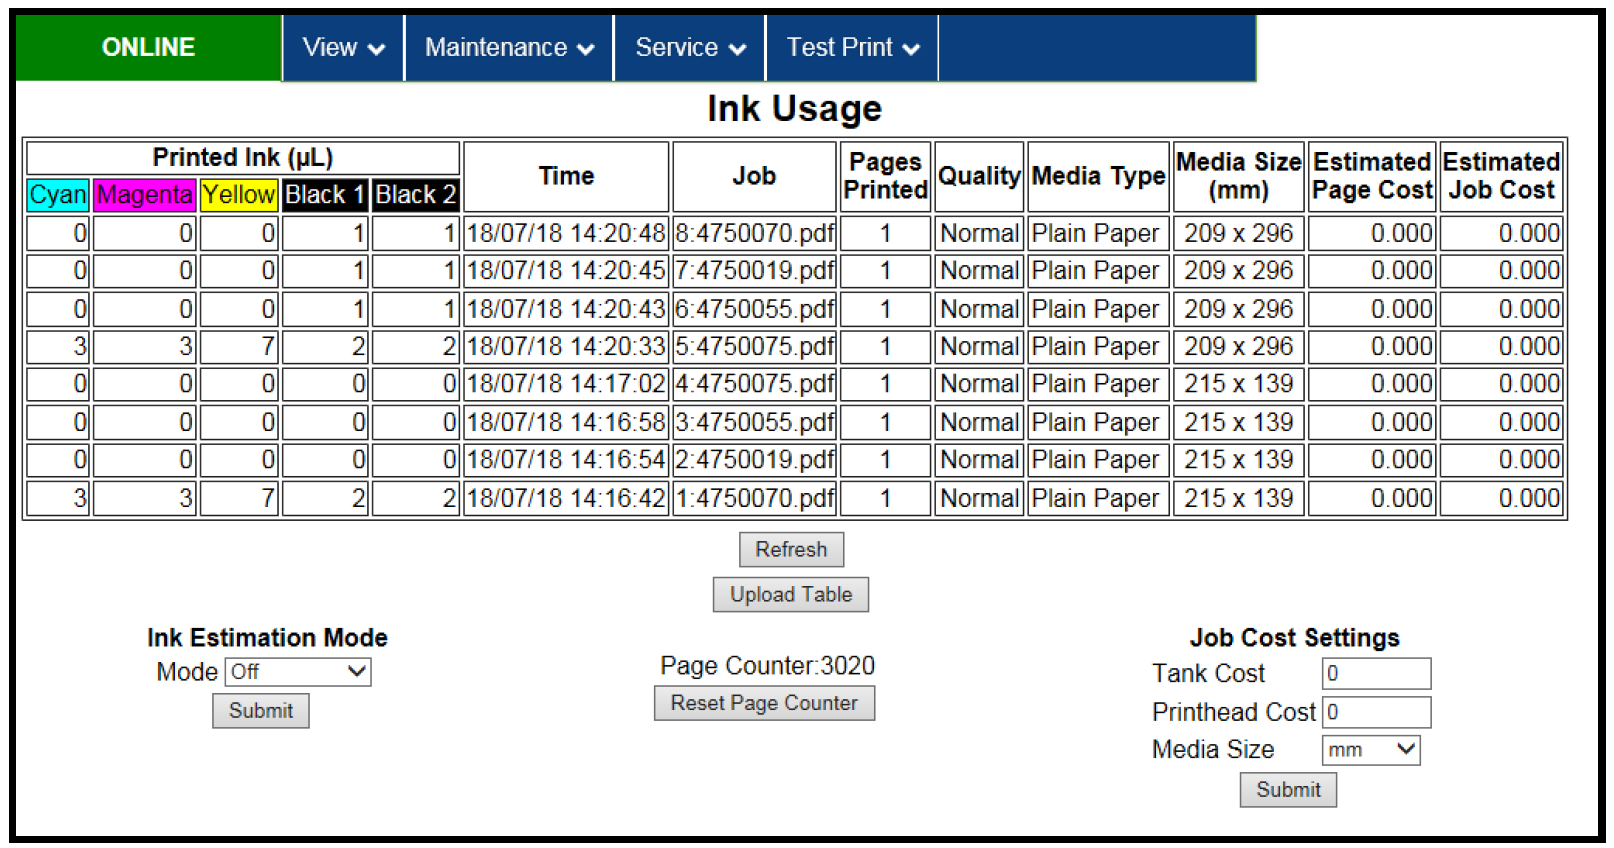Click the Estimated Page Cost header

(1372, 176)
